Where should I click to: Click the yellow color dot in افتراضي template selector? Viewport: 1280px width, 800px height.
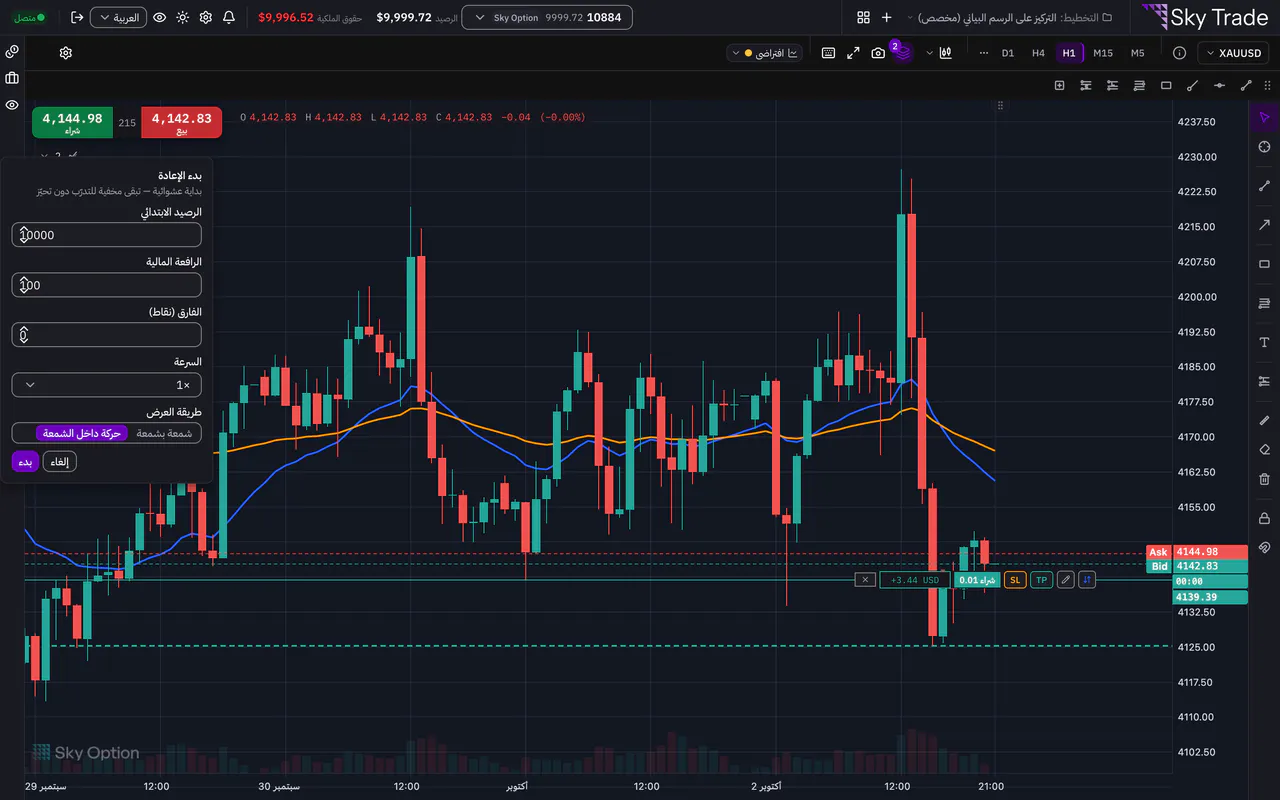click(748, 53)
